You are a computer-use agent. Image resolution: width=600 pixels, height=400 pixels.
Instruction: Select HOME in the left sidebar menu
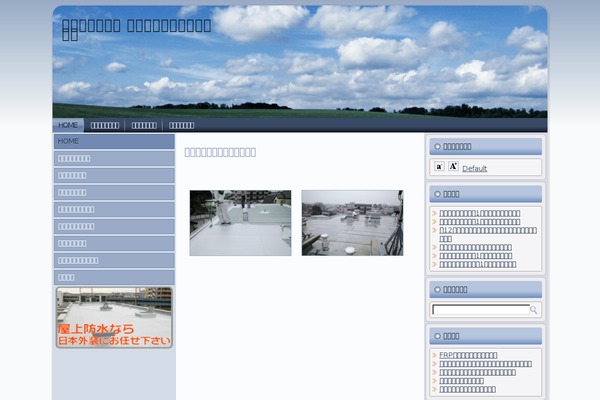coord(114,141)
